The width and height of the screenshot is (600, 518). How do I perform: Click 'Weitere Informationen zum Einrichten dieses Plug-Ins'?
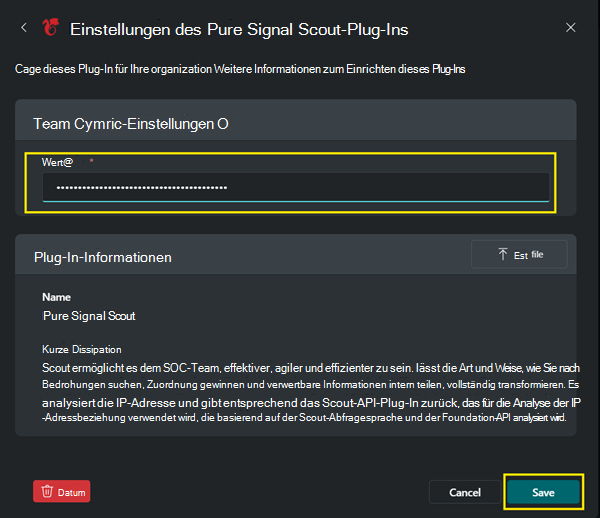[339, 69]
